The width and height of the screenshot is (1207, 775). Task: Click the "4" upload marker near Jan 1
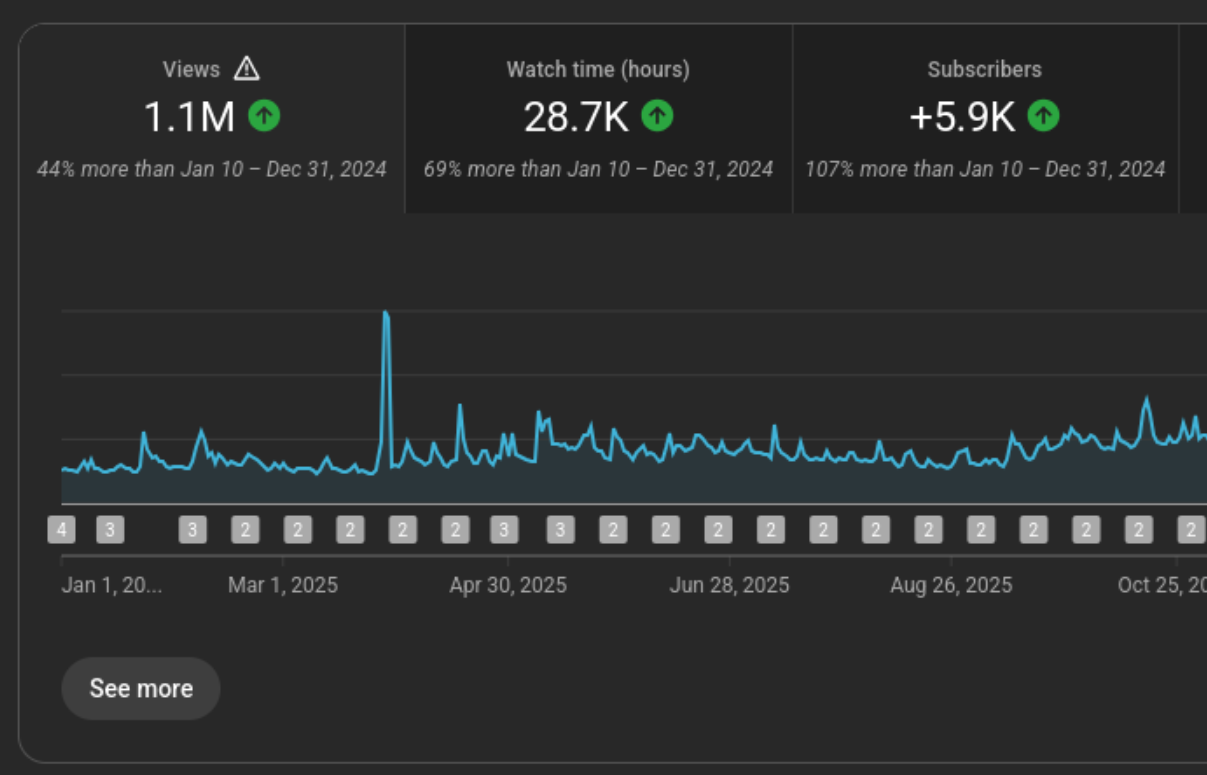62,529
